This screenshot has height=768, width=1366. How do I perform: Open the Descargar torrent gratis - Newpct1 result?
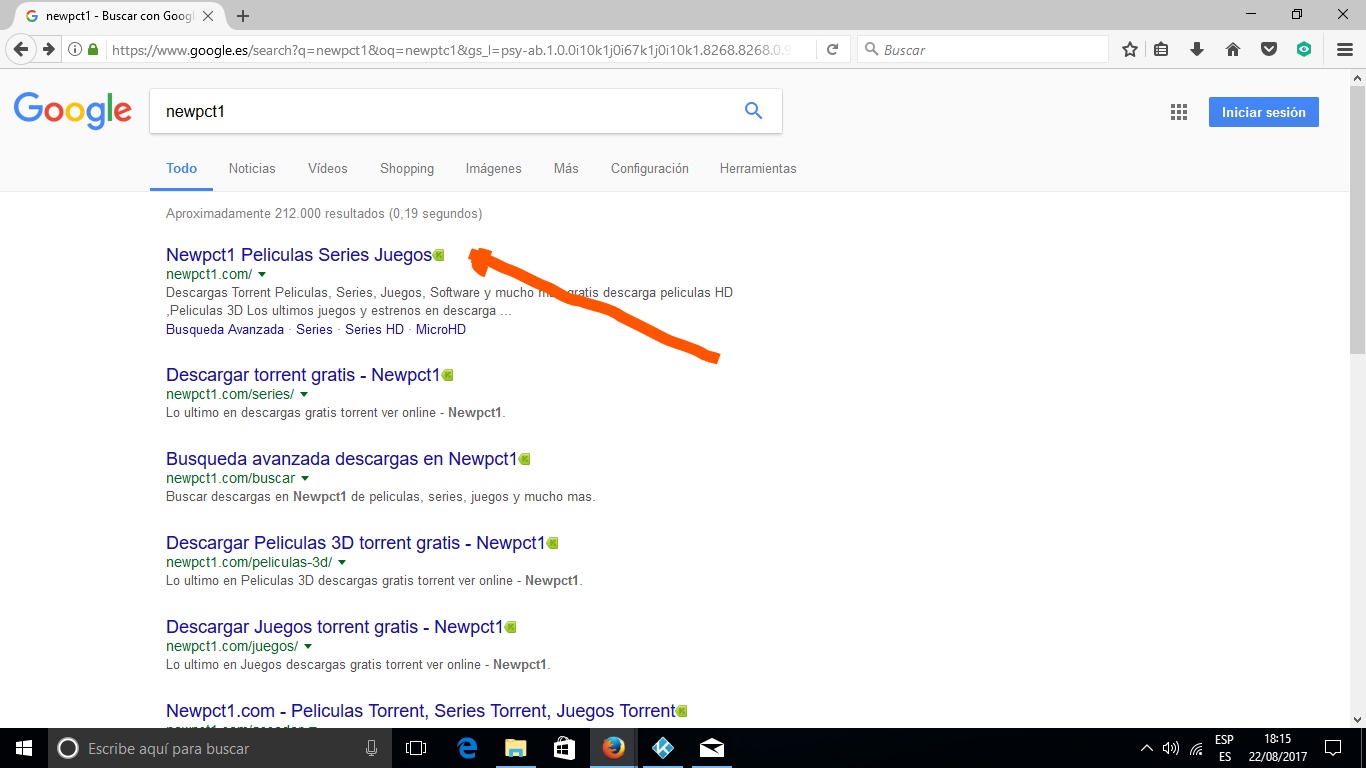[x=303, y=375]
